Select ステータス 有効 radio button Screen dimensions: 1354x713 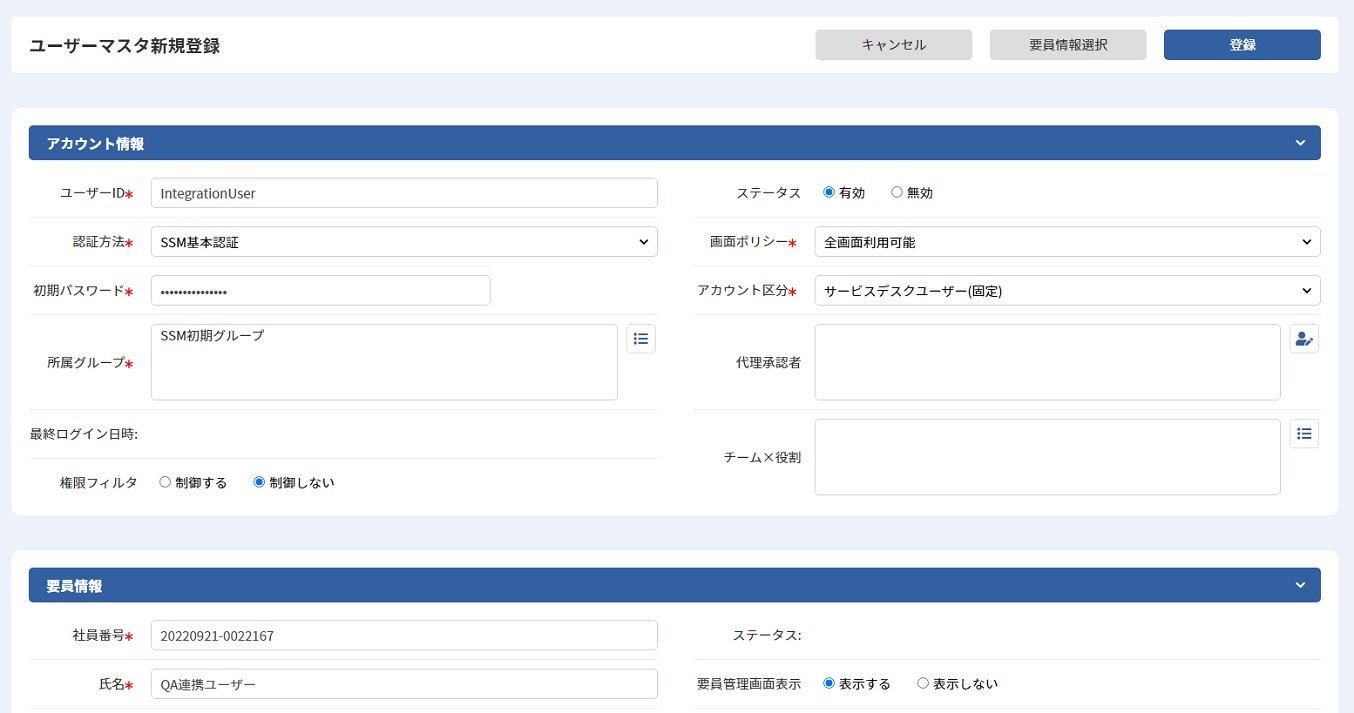(x=829, y=192)
